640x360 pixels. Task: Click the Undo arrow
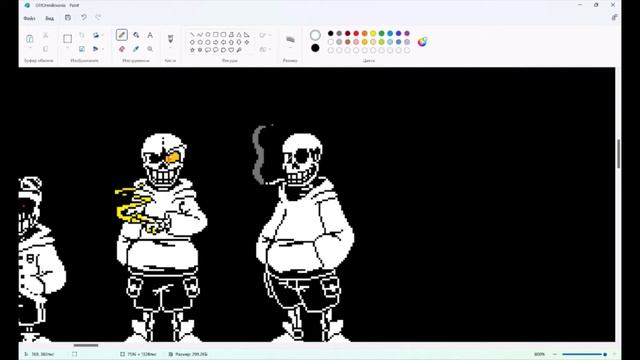(x=84, y=18)
